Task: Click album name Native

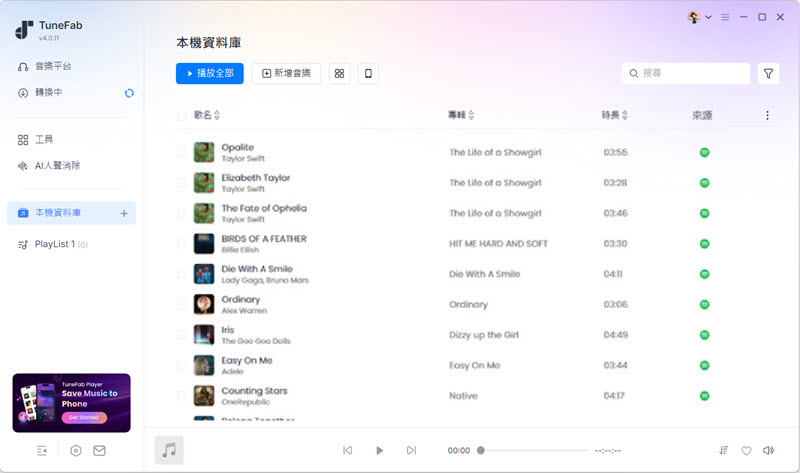Action: pyautogui.click(x=463, y=396)
